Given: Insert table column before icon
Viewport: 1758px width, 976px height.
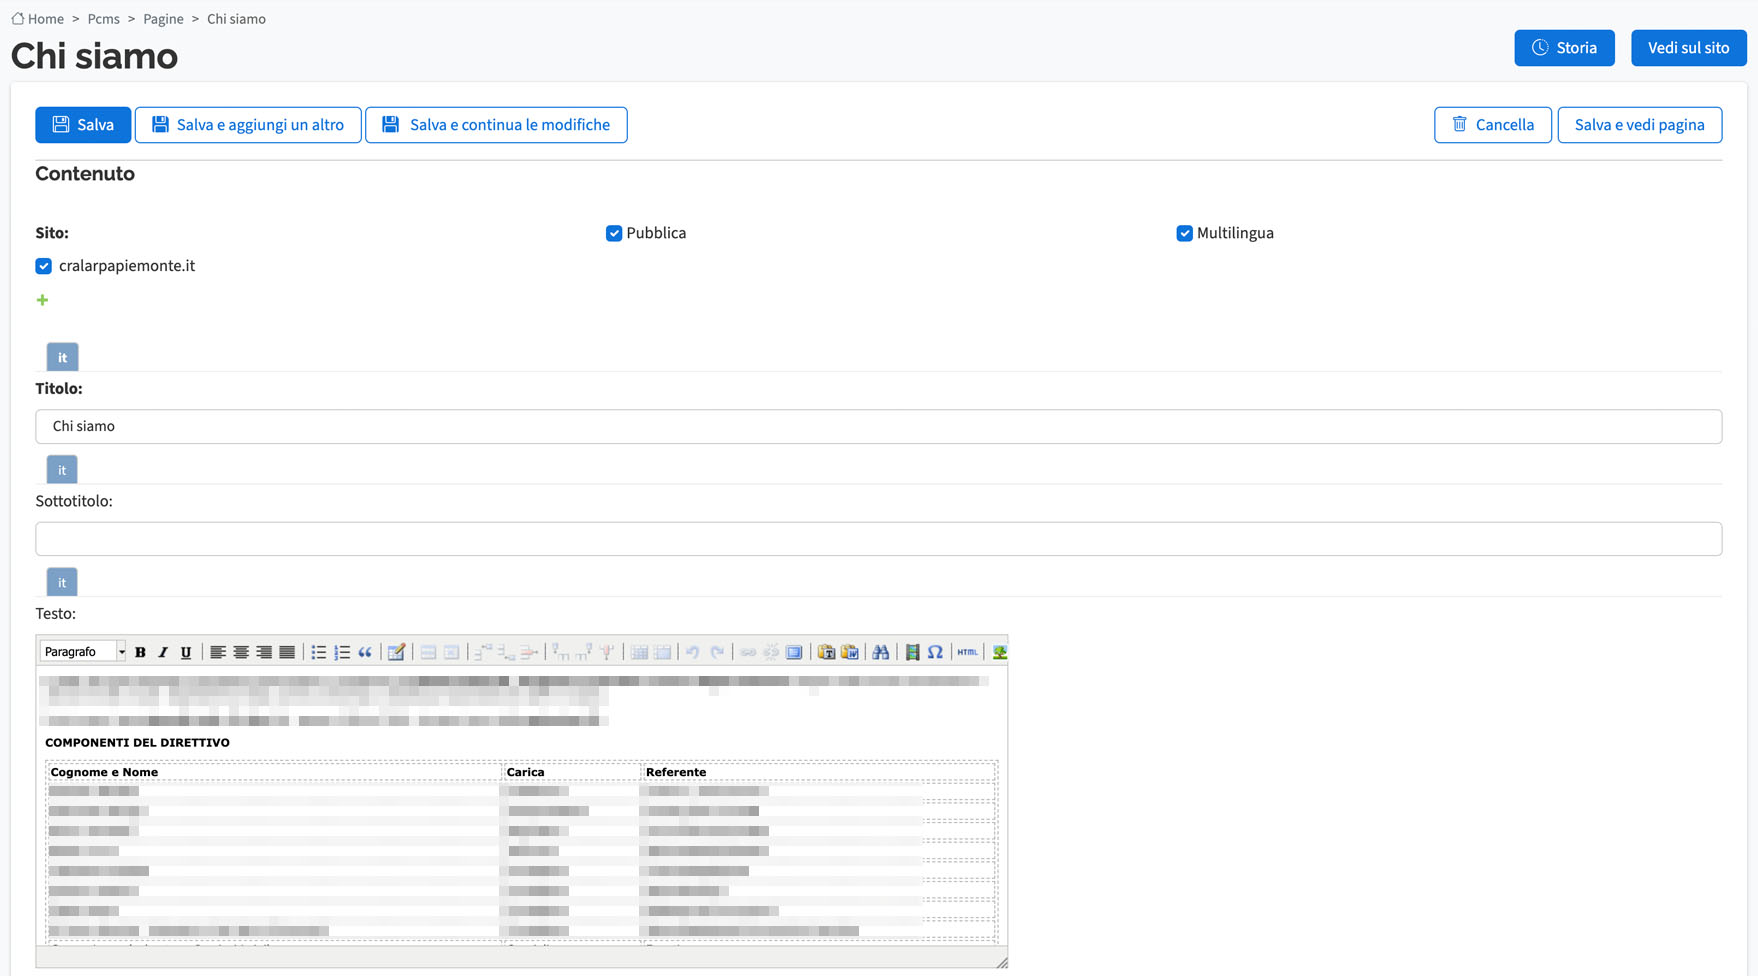Looking at the screenshot, I should [561, 652].
